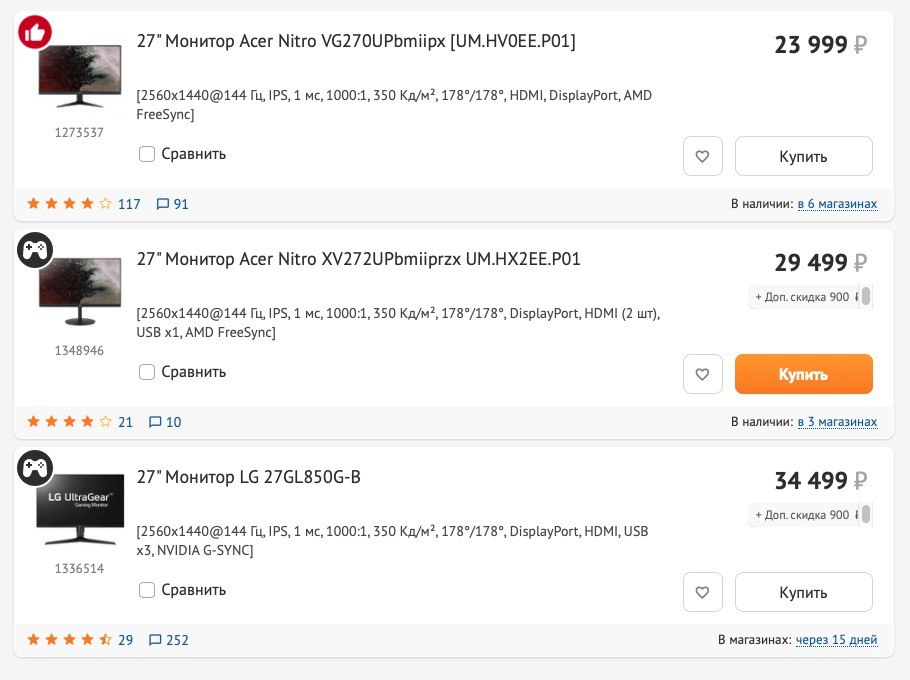Add Acer Nitro XV272UPbmiiprzx to wishlist heart icon
Viewport: 910px width, 680px height.
[702, 374]
